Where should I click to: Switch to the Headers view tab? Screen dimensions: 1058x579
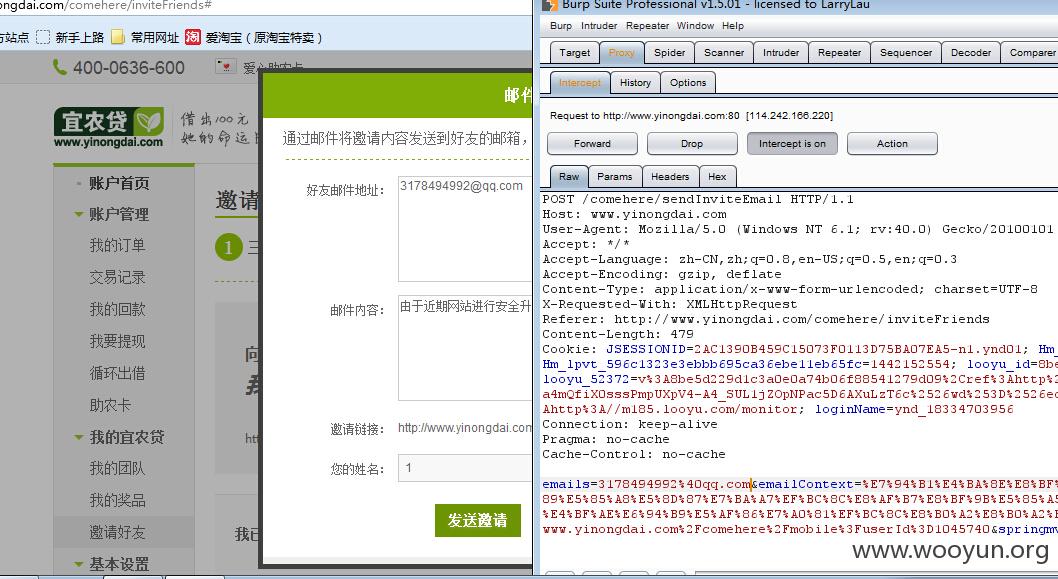pos(670,176)
